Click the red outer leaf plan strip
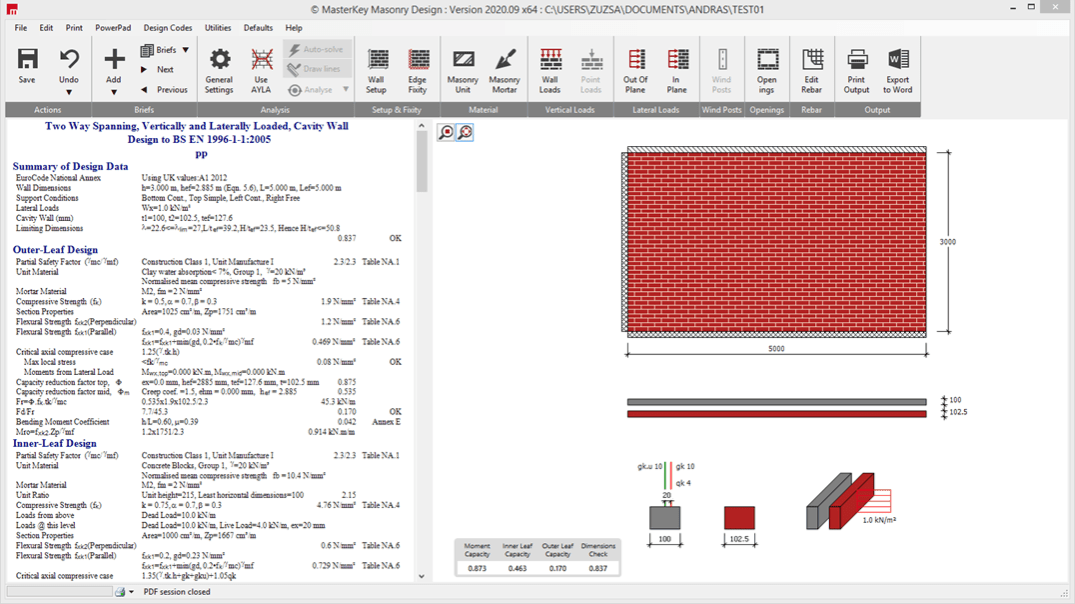 (x=777, y=414)
